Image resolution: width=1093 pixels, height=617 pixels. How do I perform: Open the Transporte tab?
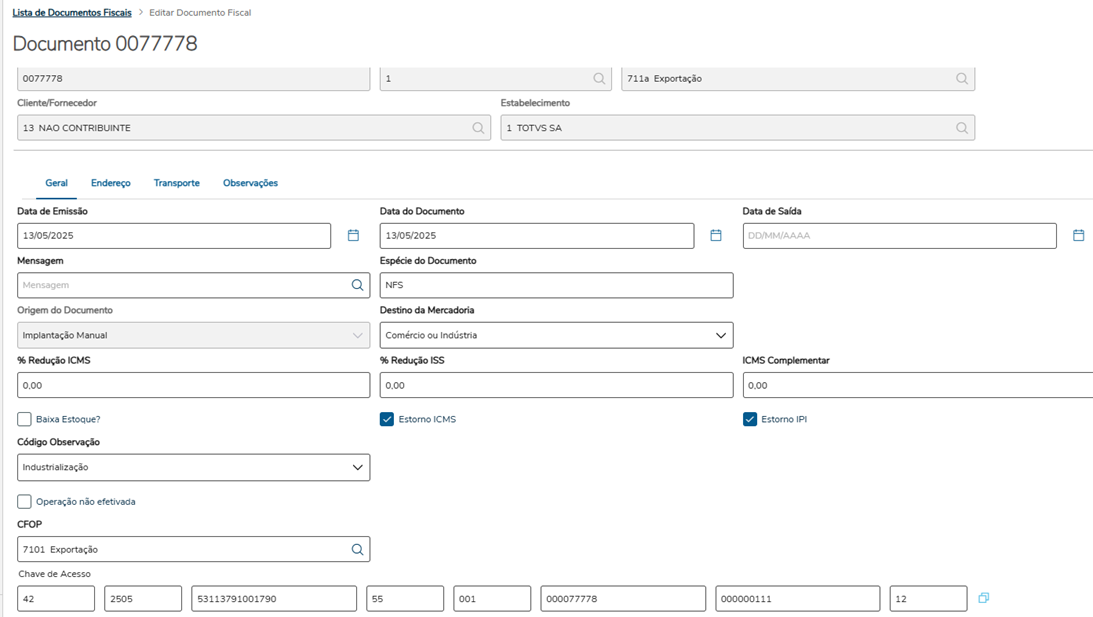176,183
